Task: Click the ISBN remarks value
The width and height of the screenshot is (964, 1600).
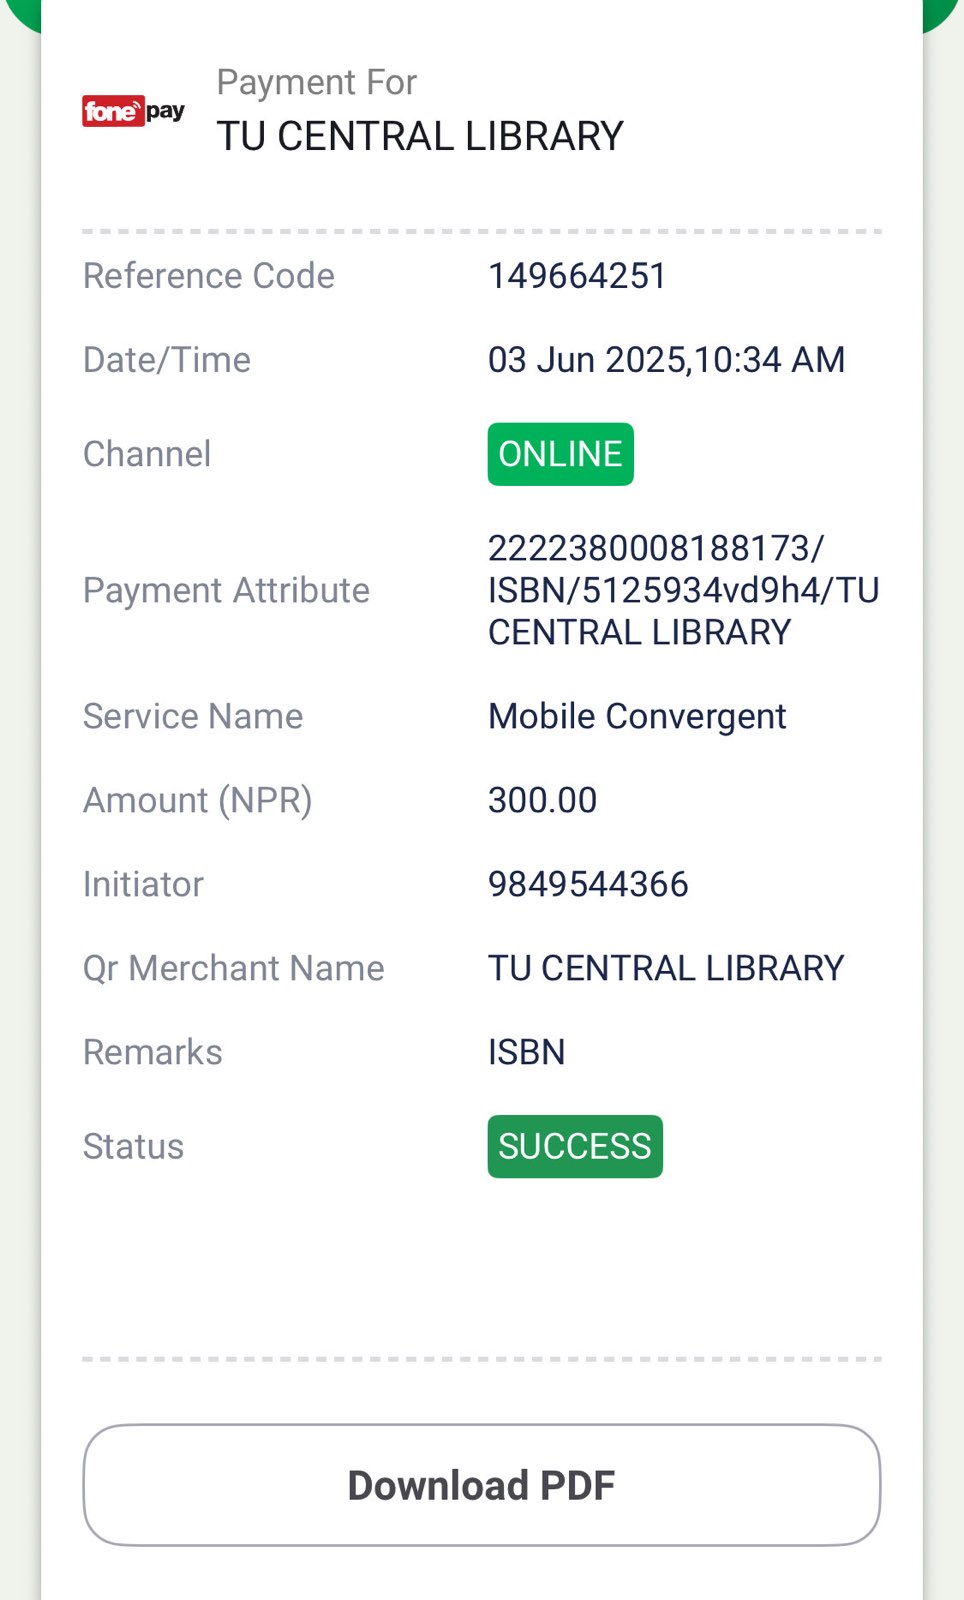Action: (x=526, y=1052)
